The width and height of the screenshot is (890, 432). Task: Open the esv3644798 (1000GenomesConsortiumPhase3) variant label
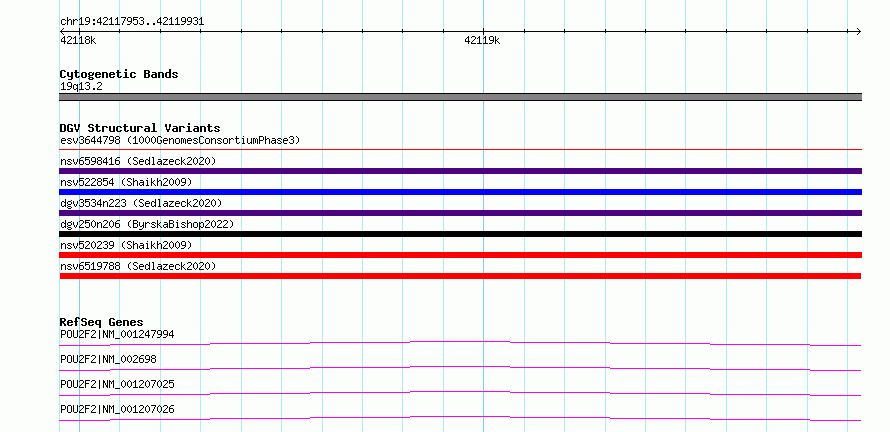tap(180, 140)
